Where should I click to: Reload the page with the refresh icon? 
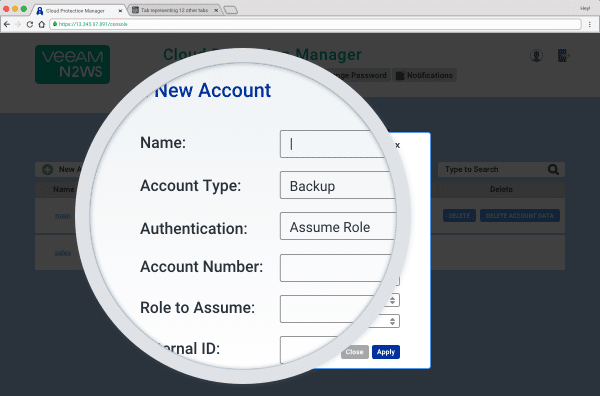pos(30,24)
